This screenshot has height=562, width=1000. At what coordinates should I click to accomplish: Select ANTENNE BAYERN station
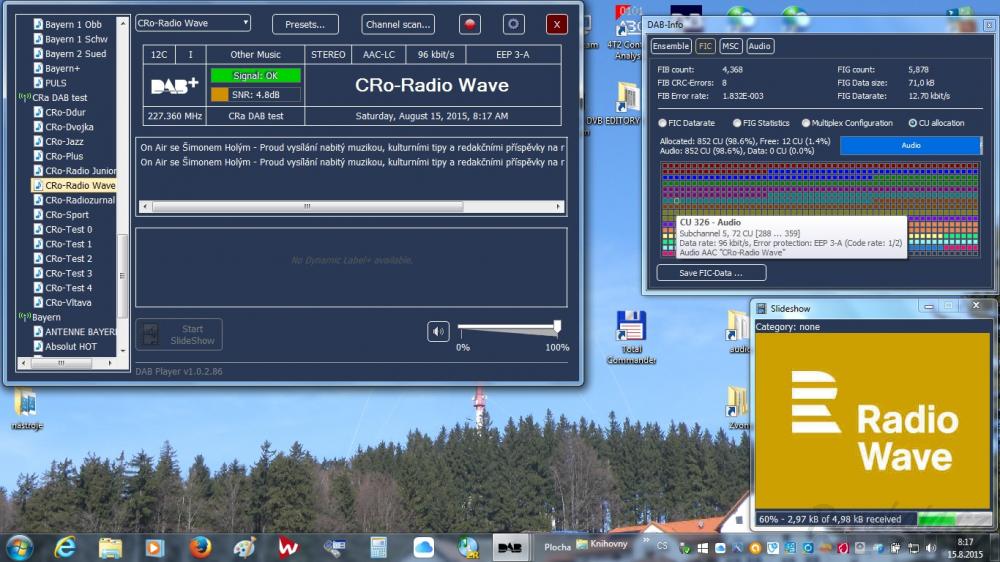click(x=80, y=332)
